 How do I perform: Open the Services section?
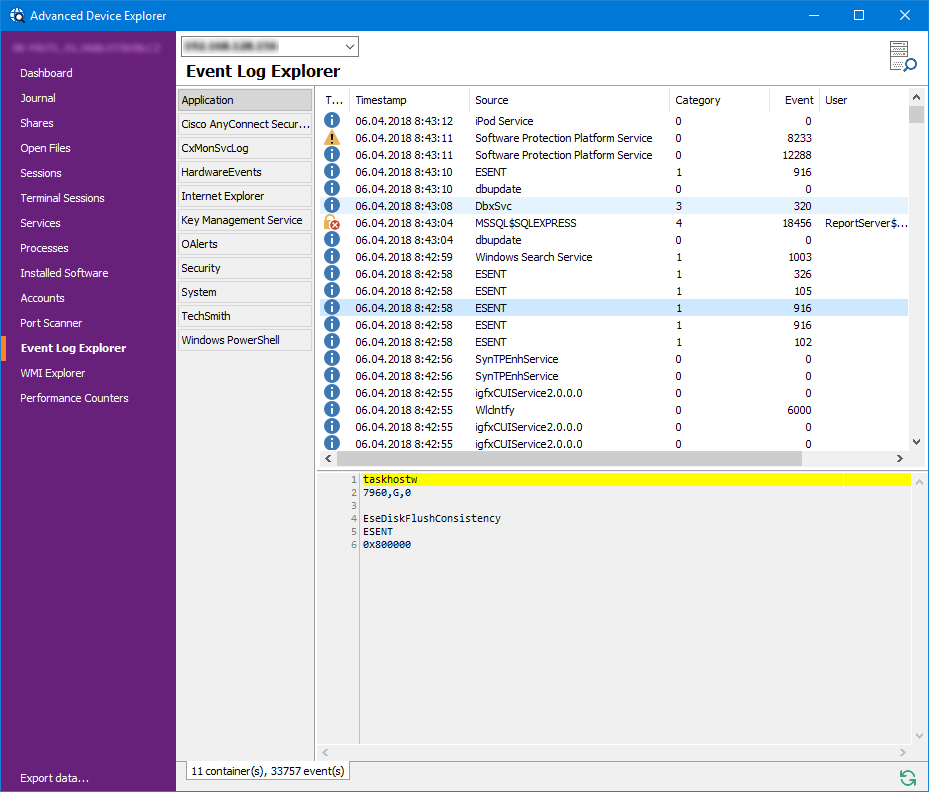(x=40, y=223)
